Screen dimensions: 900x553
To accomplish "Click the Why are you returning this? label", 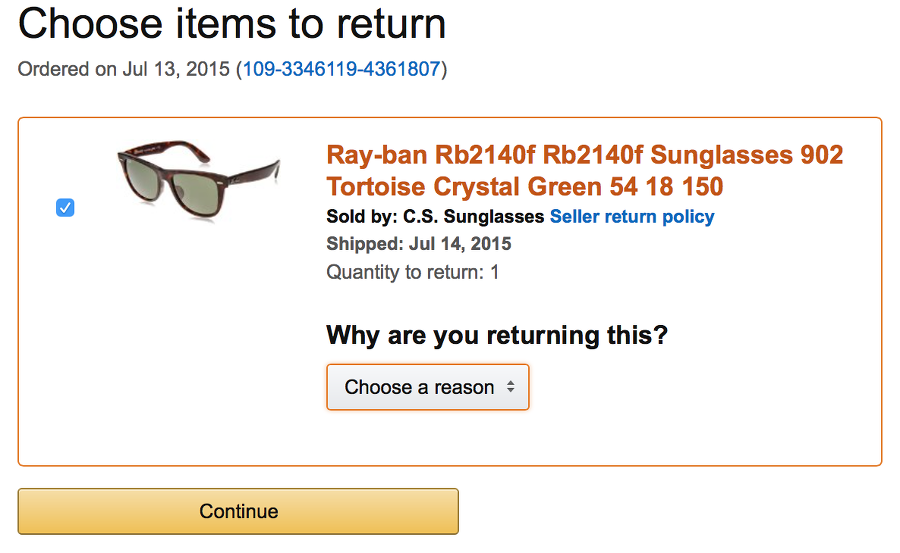I will [496, 335].
